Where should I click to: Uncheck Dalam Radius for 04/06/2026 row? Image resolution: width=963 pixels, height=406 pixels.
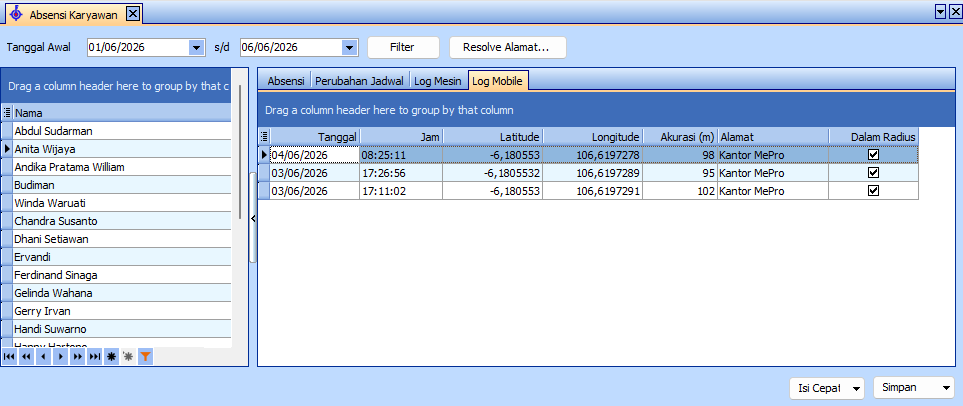click(x=873, y=155)
